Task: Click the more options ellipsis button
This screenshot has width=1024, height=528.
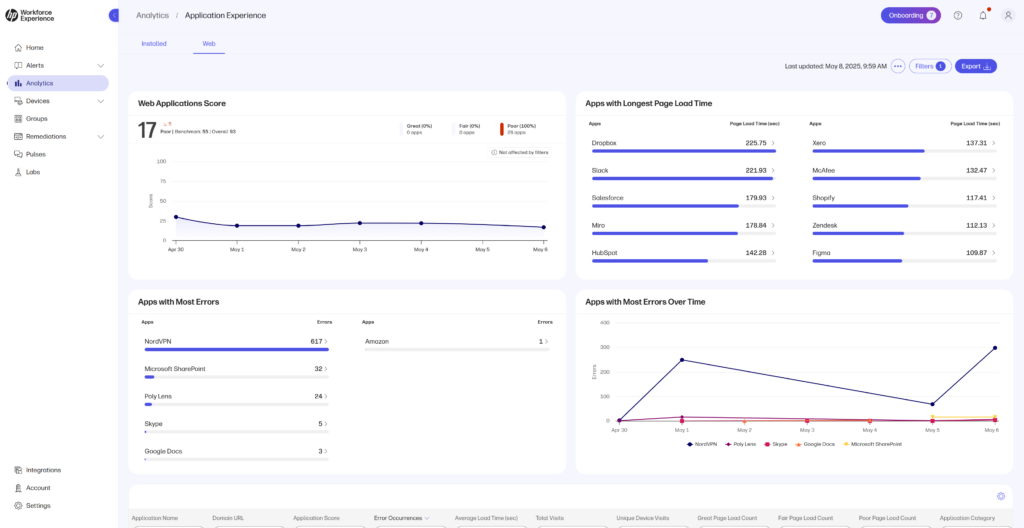Action: [898, 66]
